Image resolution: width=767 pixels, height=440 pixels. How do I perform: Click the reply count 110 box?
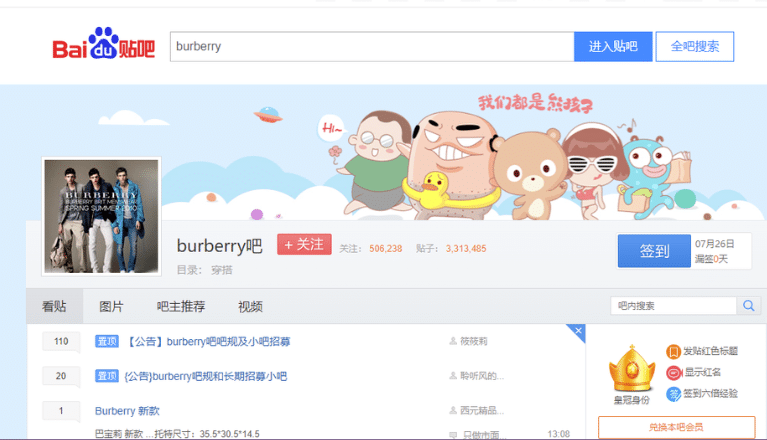[x=61, y=341]
